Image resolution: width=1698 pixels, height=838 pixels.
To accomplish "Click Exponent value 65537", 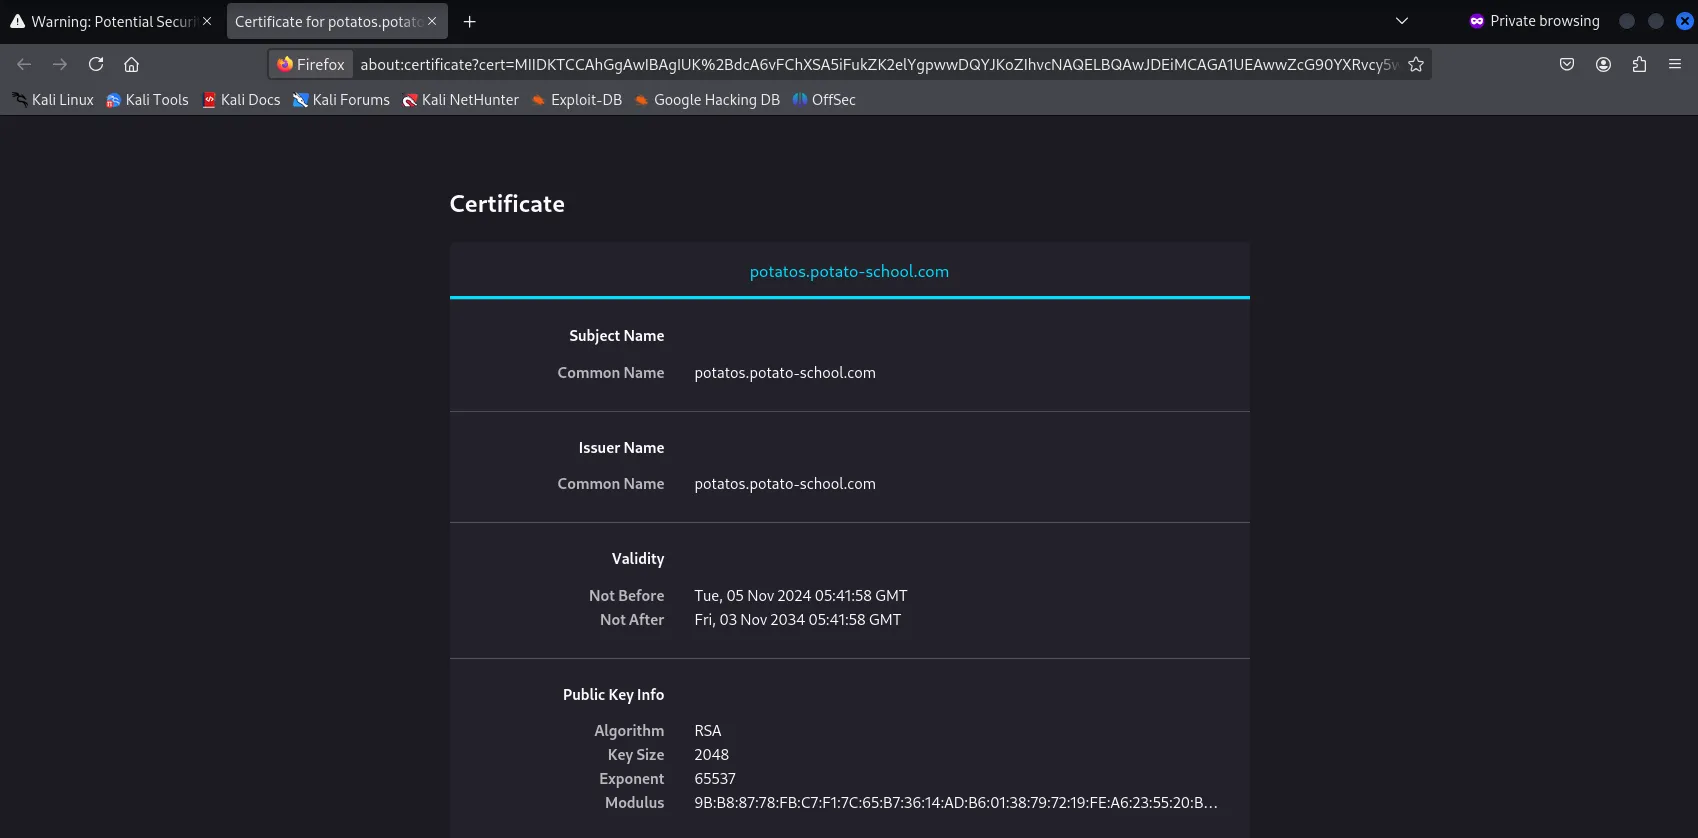I will point(715,779).
